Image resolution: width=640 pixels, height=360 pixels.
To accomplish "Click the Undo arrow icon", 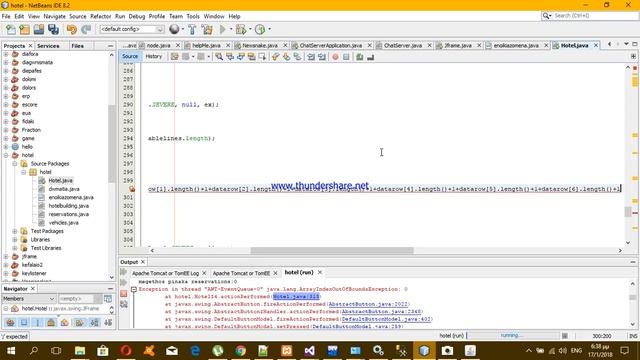I will tap(72, 29).
